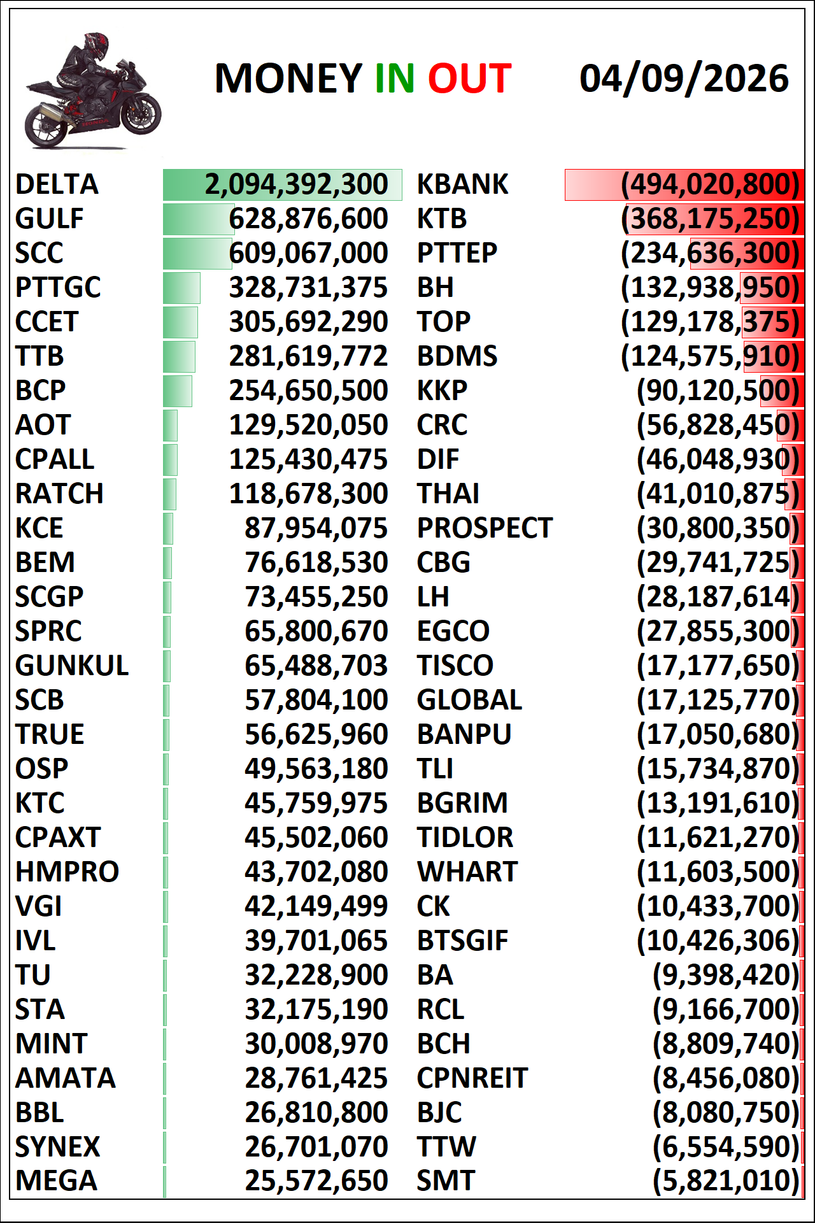The image size is (815, 1223).
Task: Click the AOT ticker label
Action: (43, 425)
